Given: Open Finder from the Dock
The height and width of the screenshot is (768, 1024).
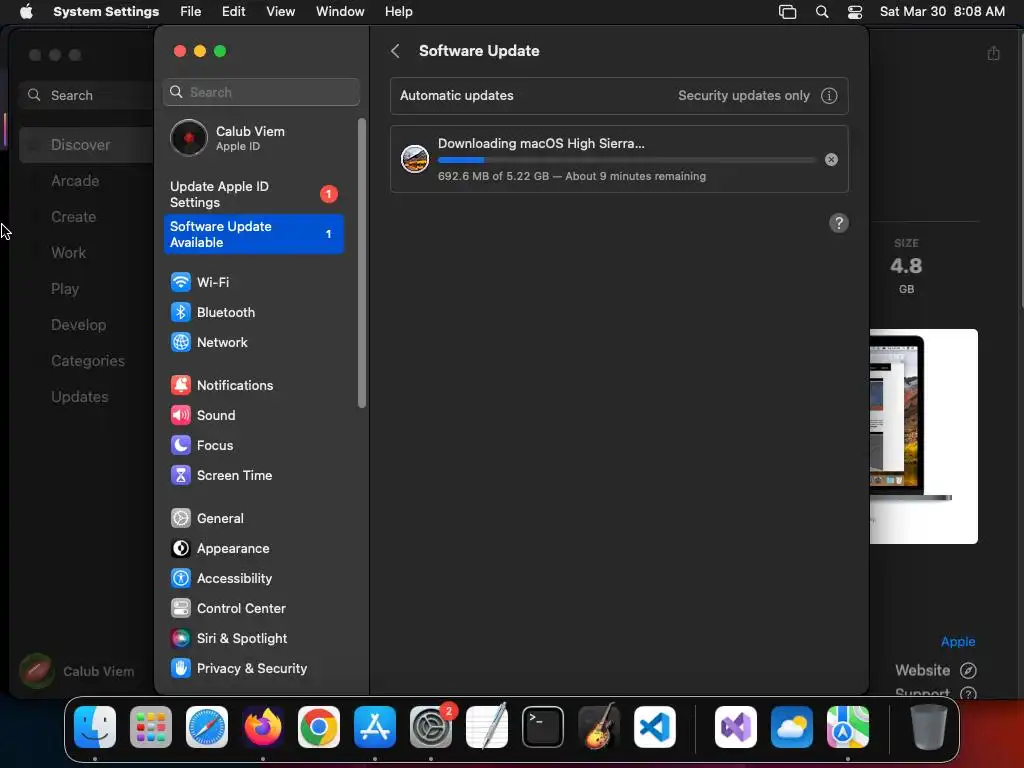Looking at the screenshot, I should pyautogui.click(x=95, y=727).
